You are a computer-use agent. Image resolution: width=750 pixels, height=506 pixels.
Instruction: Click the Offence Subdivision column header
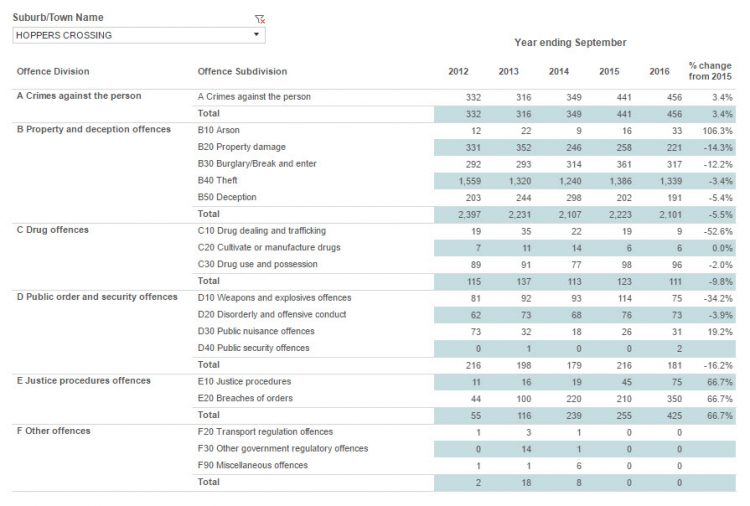click(x=242, y=71)
